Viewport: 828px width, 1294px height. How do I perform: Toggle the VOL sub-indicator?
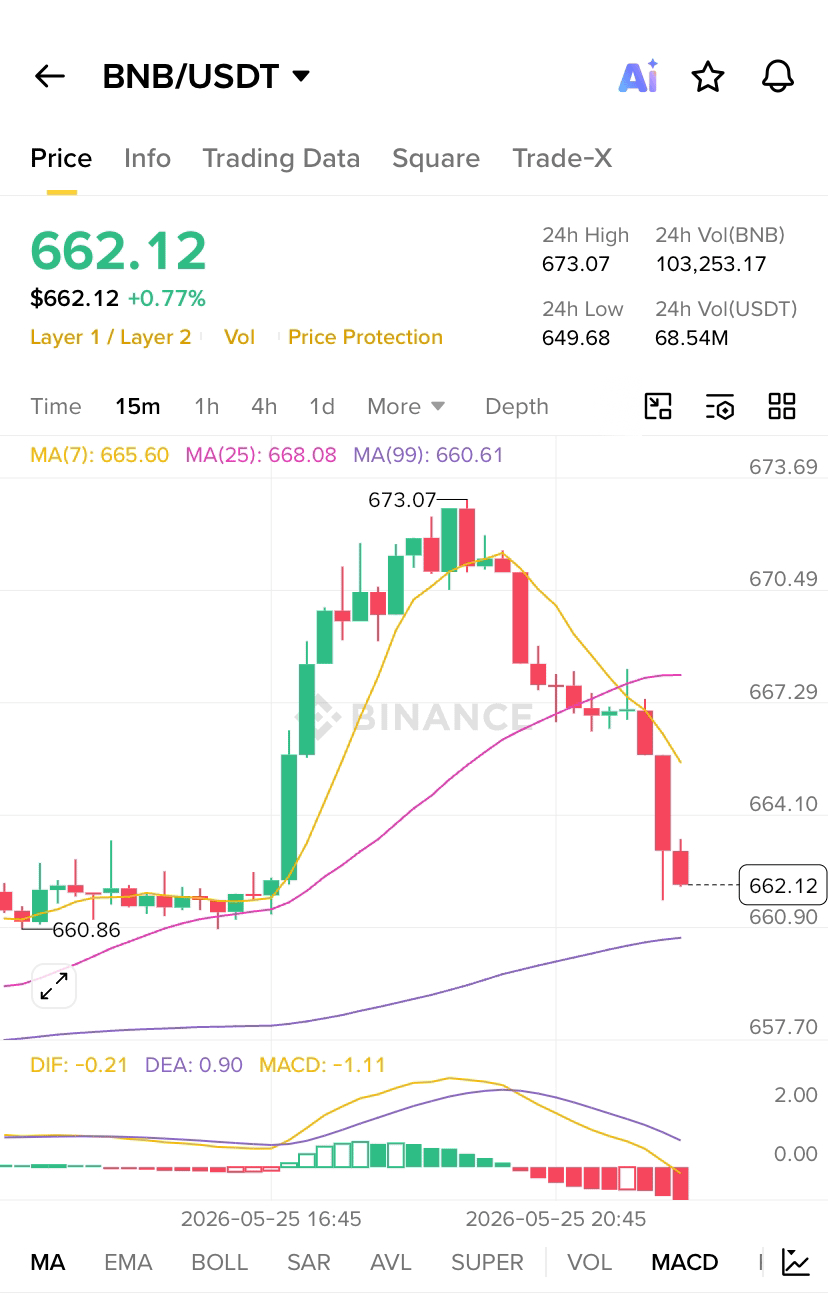point(590,1262)
